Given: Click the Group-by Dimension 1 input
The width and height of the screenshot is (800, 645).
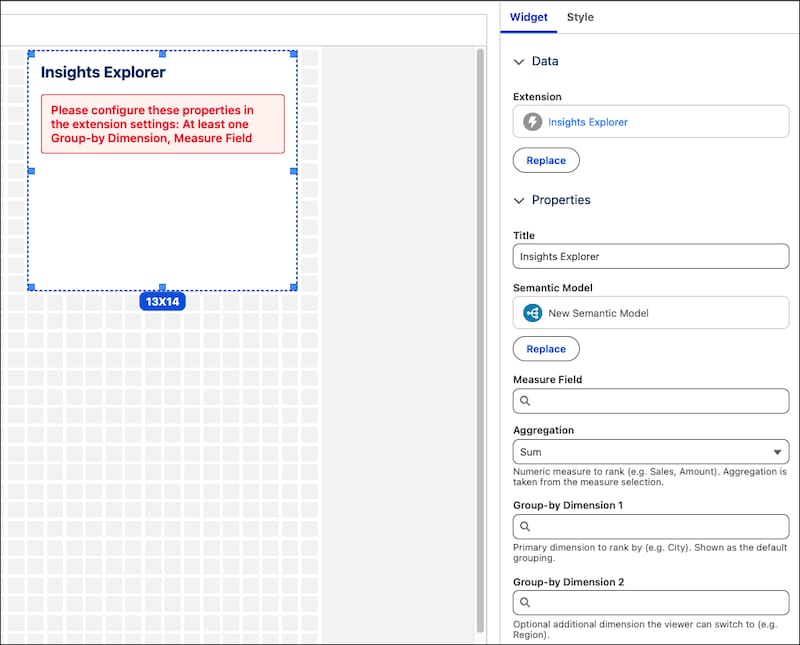Looking at the screenshot, I should (x=651, y=526).
